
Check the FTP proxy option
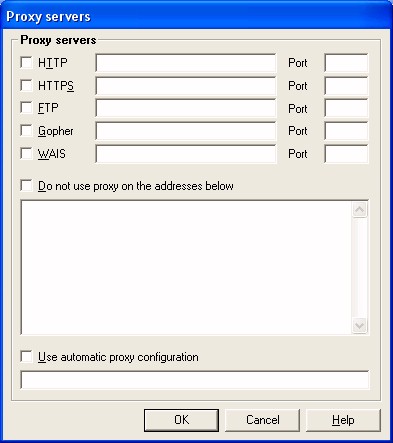(26, 108)
